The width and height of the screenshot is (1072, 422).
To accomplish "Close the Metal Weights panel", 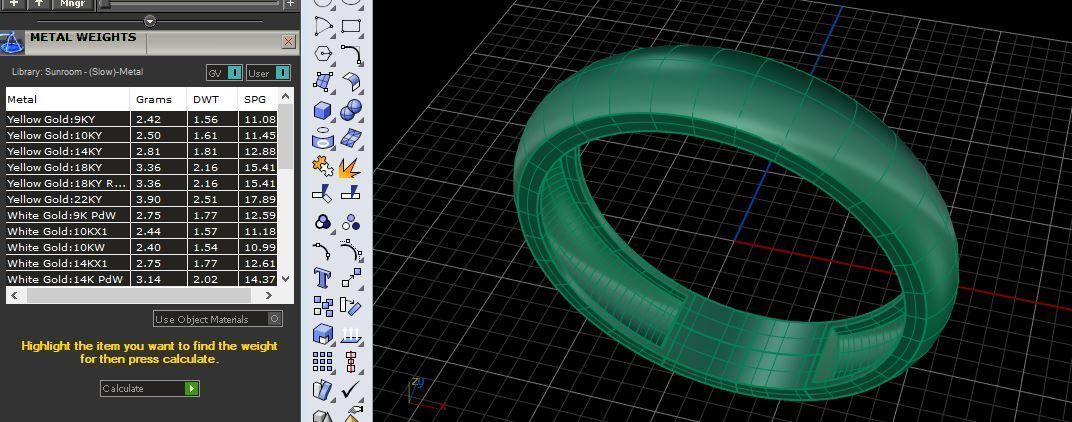I will coord(289,42).
